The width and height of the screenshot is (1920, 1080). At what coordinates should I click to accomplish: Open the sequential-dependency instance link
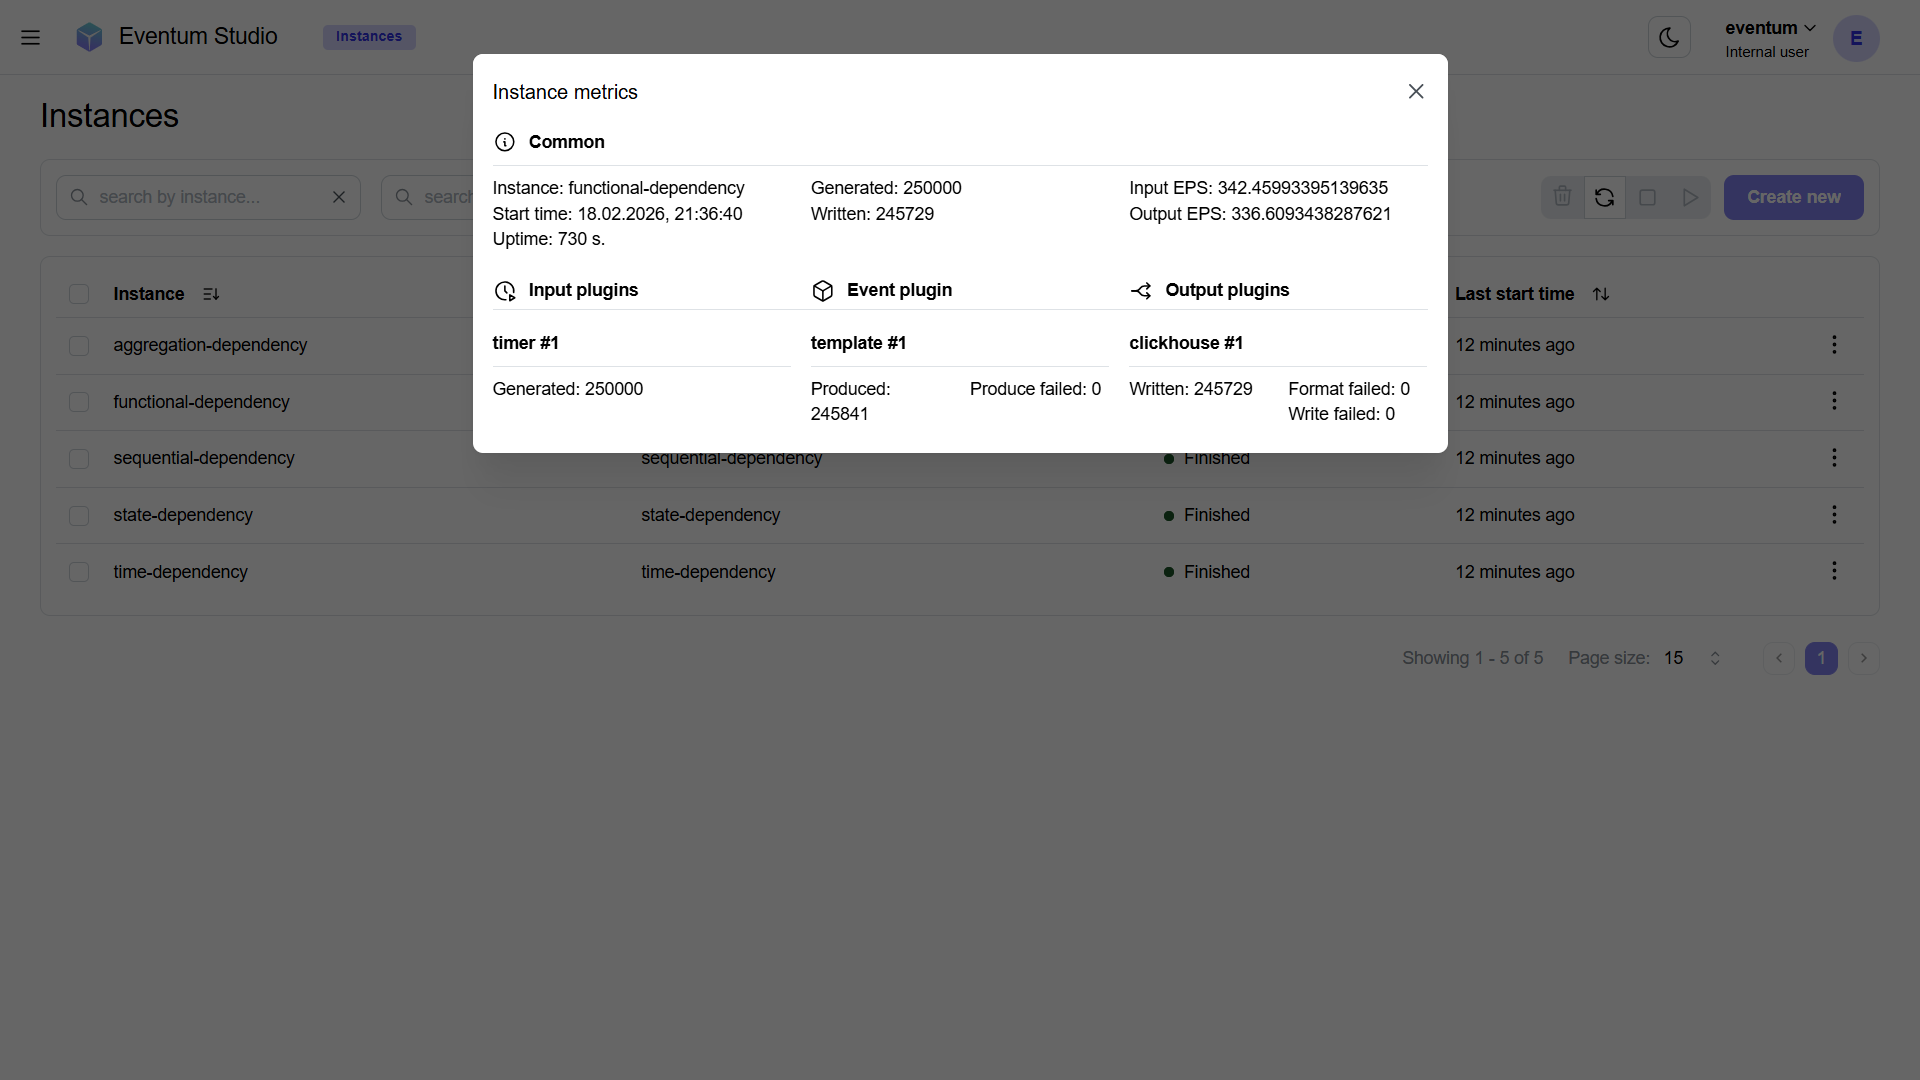[x=204, y=458]
